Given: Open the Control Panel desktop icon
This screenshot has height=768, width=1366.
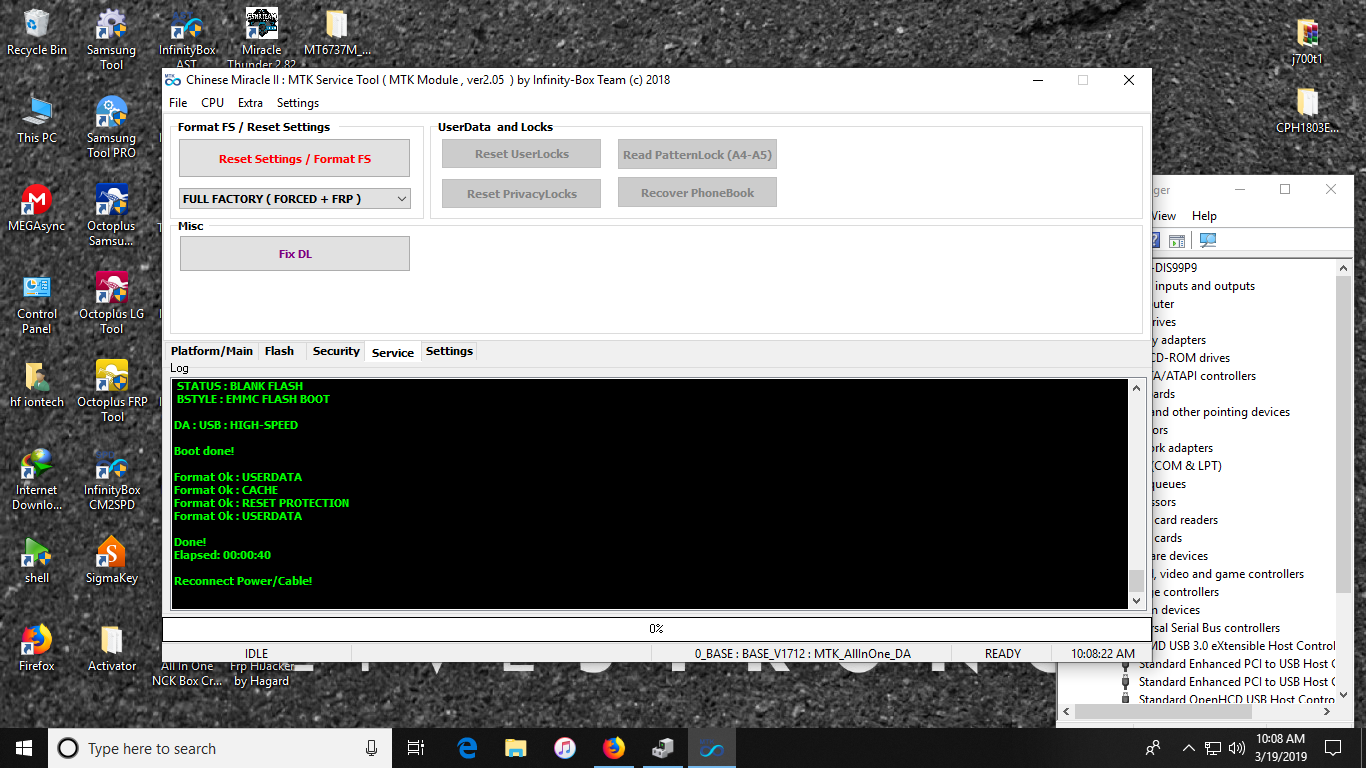Looking at the screenshot, I should pos(37,304).
